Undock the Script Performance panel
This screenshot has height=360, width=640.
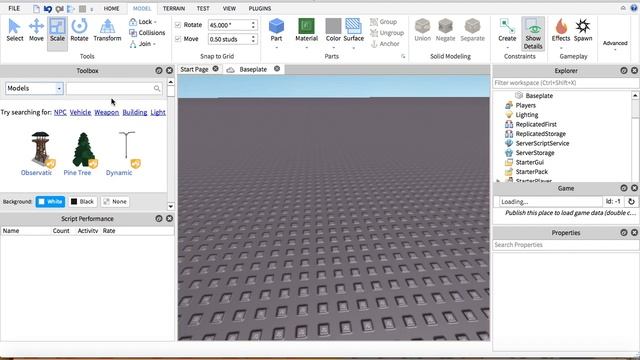coord(159,219)
